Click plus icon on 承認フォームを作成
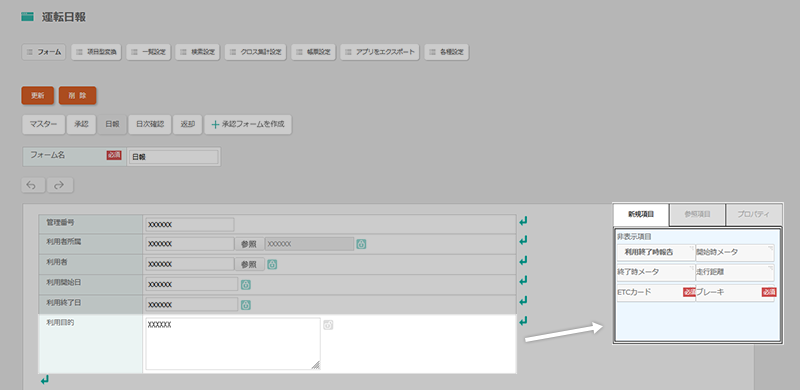This screenshot has height=390, width=800. [215, 124]
